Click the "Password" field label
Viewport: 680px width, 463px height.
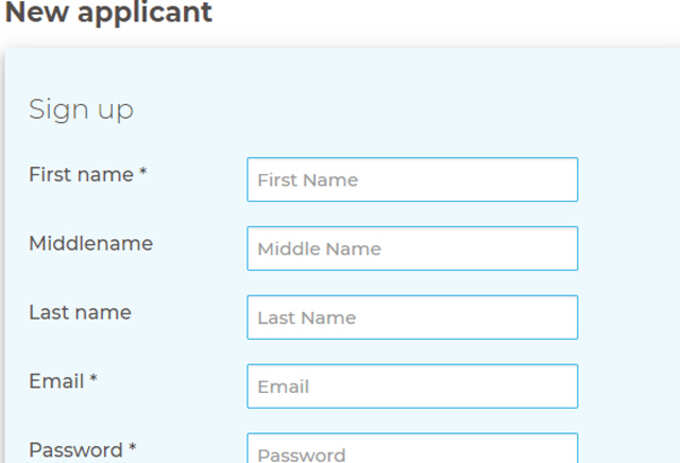(76, 450)
